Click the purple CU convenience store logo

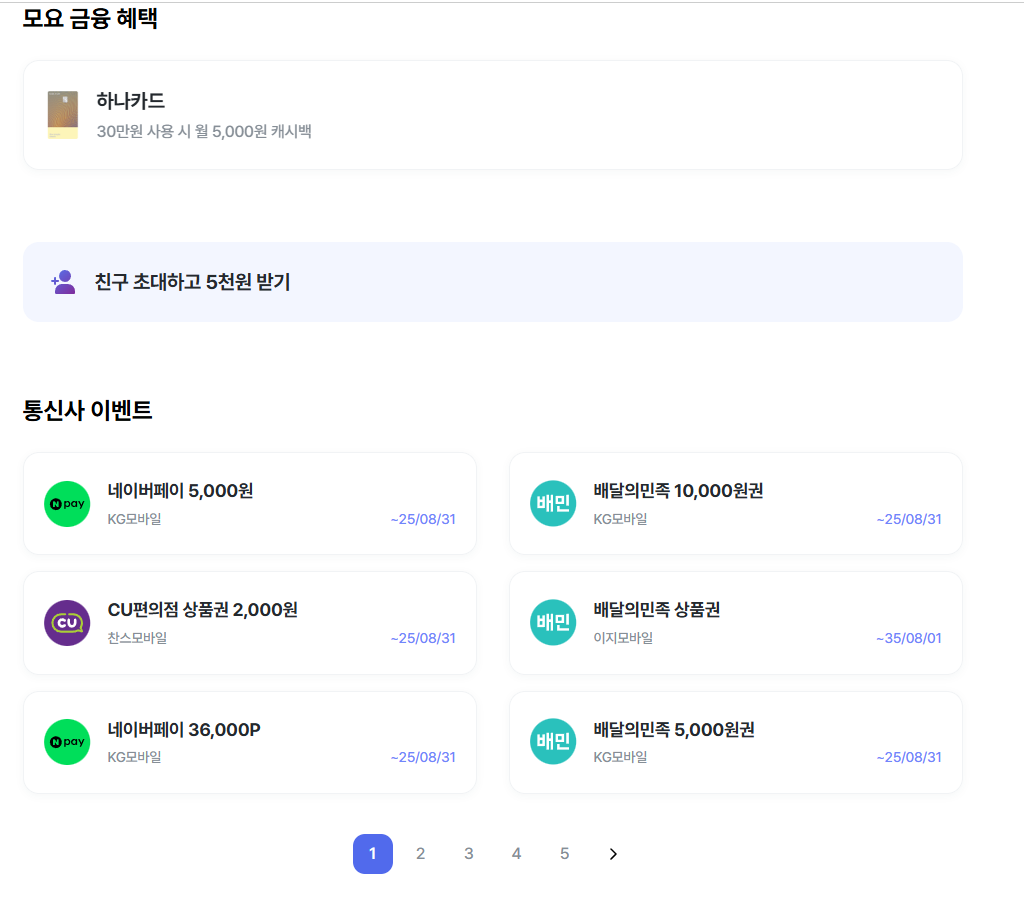click(x=67, y=622)
